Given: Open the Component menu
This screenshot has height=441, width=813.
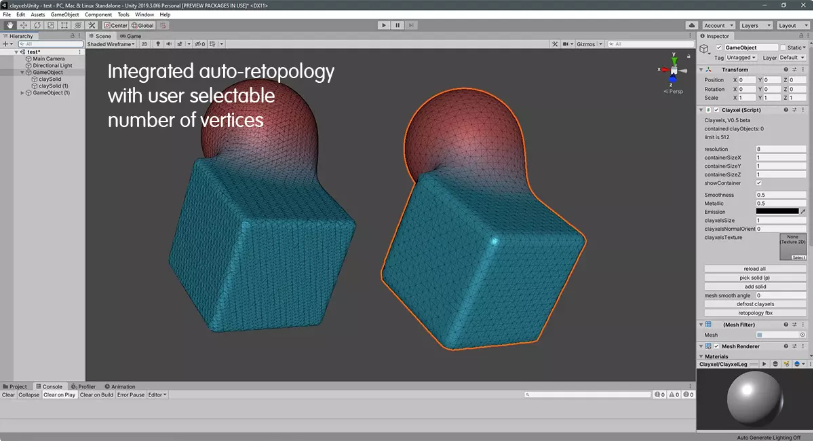Looking at the screenshot, I should coord(98,15).
